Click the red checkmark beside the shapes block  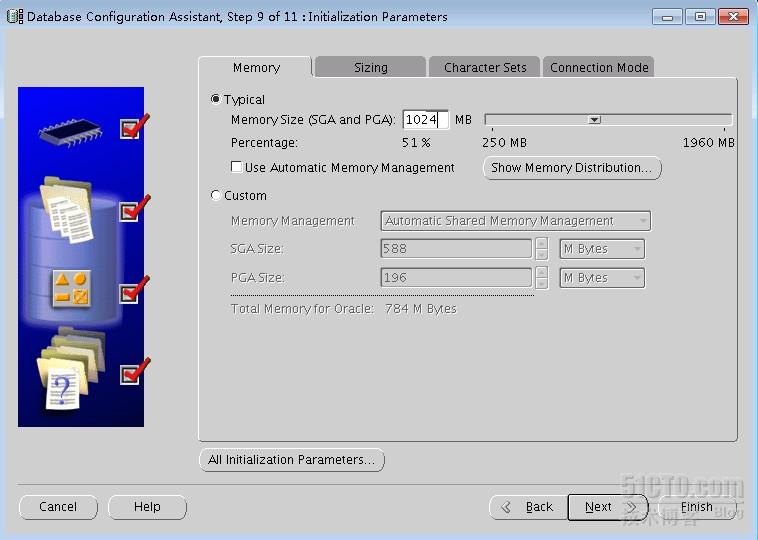pyautogui.click(x=134, y=289)
